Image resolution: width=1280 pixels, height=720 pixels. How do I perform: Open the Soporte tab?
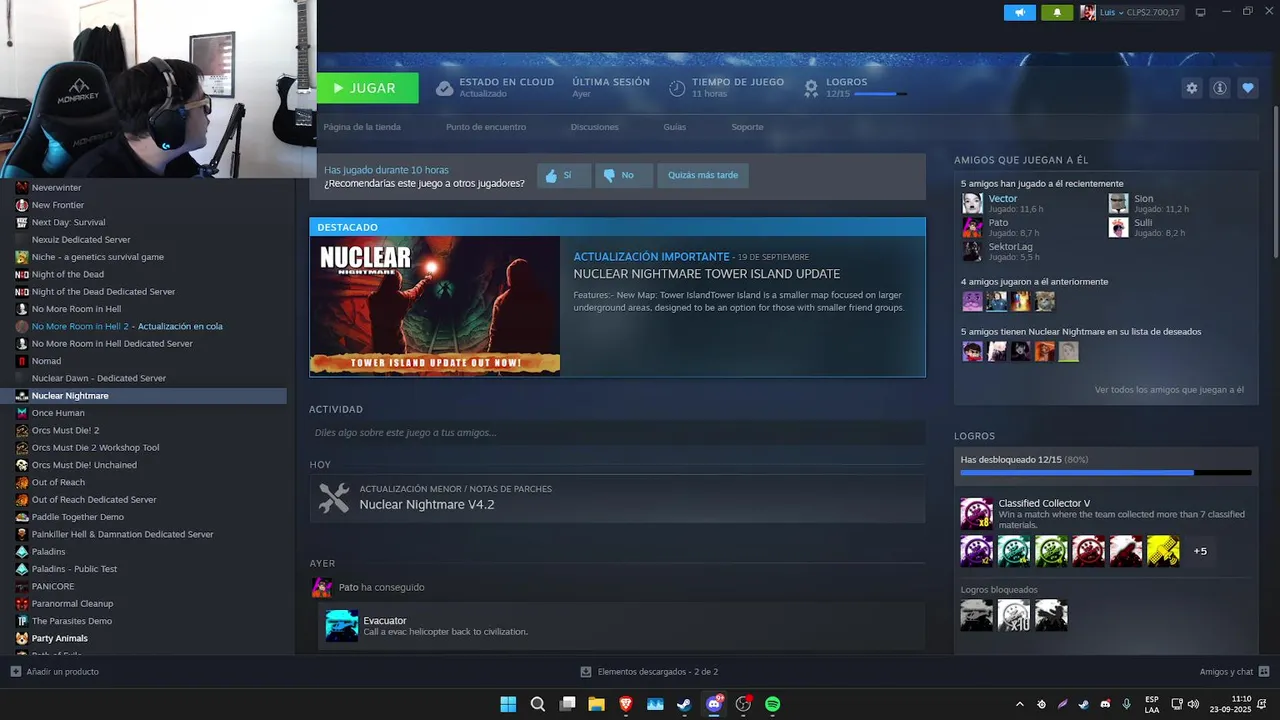coord(747,127)
